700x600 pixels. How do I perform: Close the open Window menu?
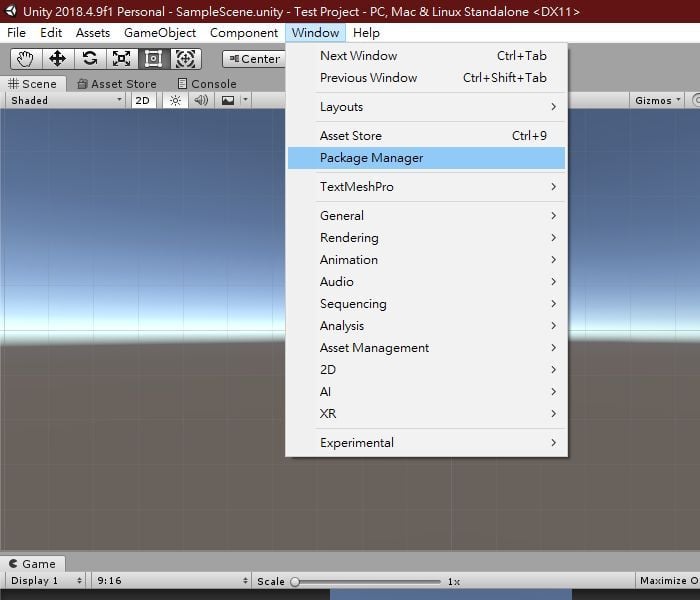click(x=316, y=33)
